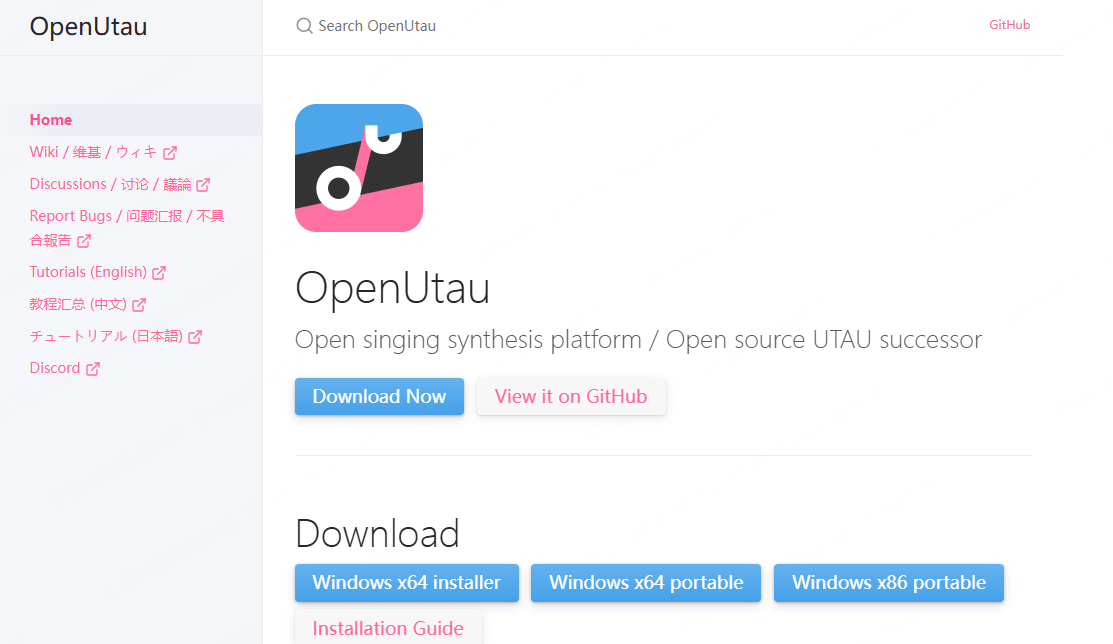Click the large OpenUtau page heading
This screenshot has width=1113, height=644.
point(393,288)
